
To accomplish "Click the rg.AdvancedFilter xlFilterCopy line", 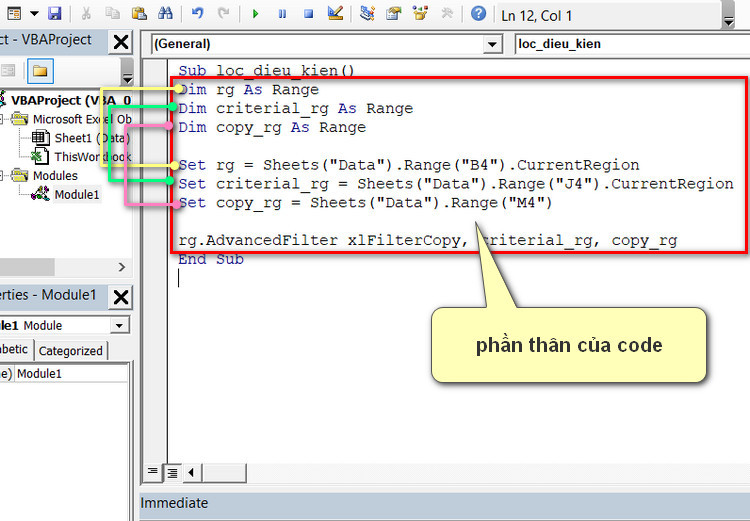I will [428, 240].
